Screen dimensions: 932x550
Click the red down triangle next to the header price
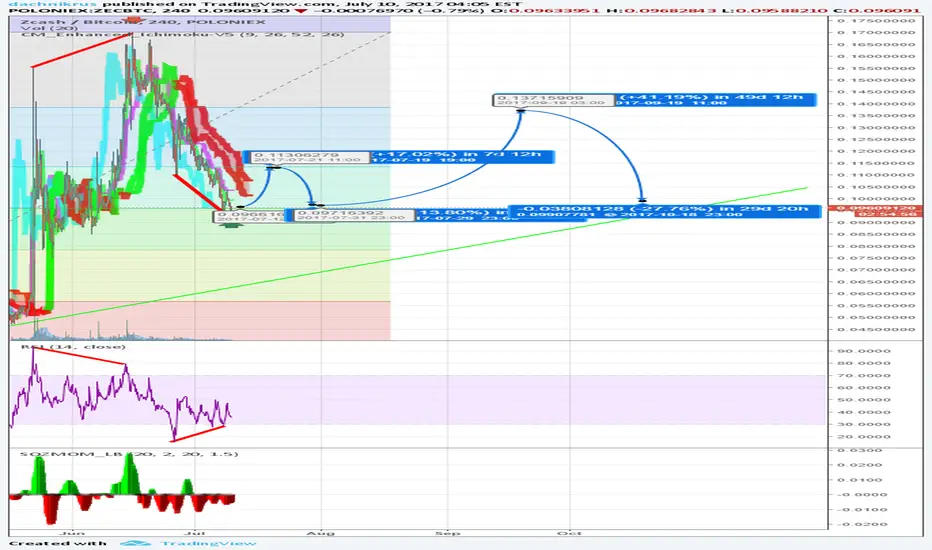click(x=301, y=11)
